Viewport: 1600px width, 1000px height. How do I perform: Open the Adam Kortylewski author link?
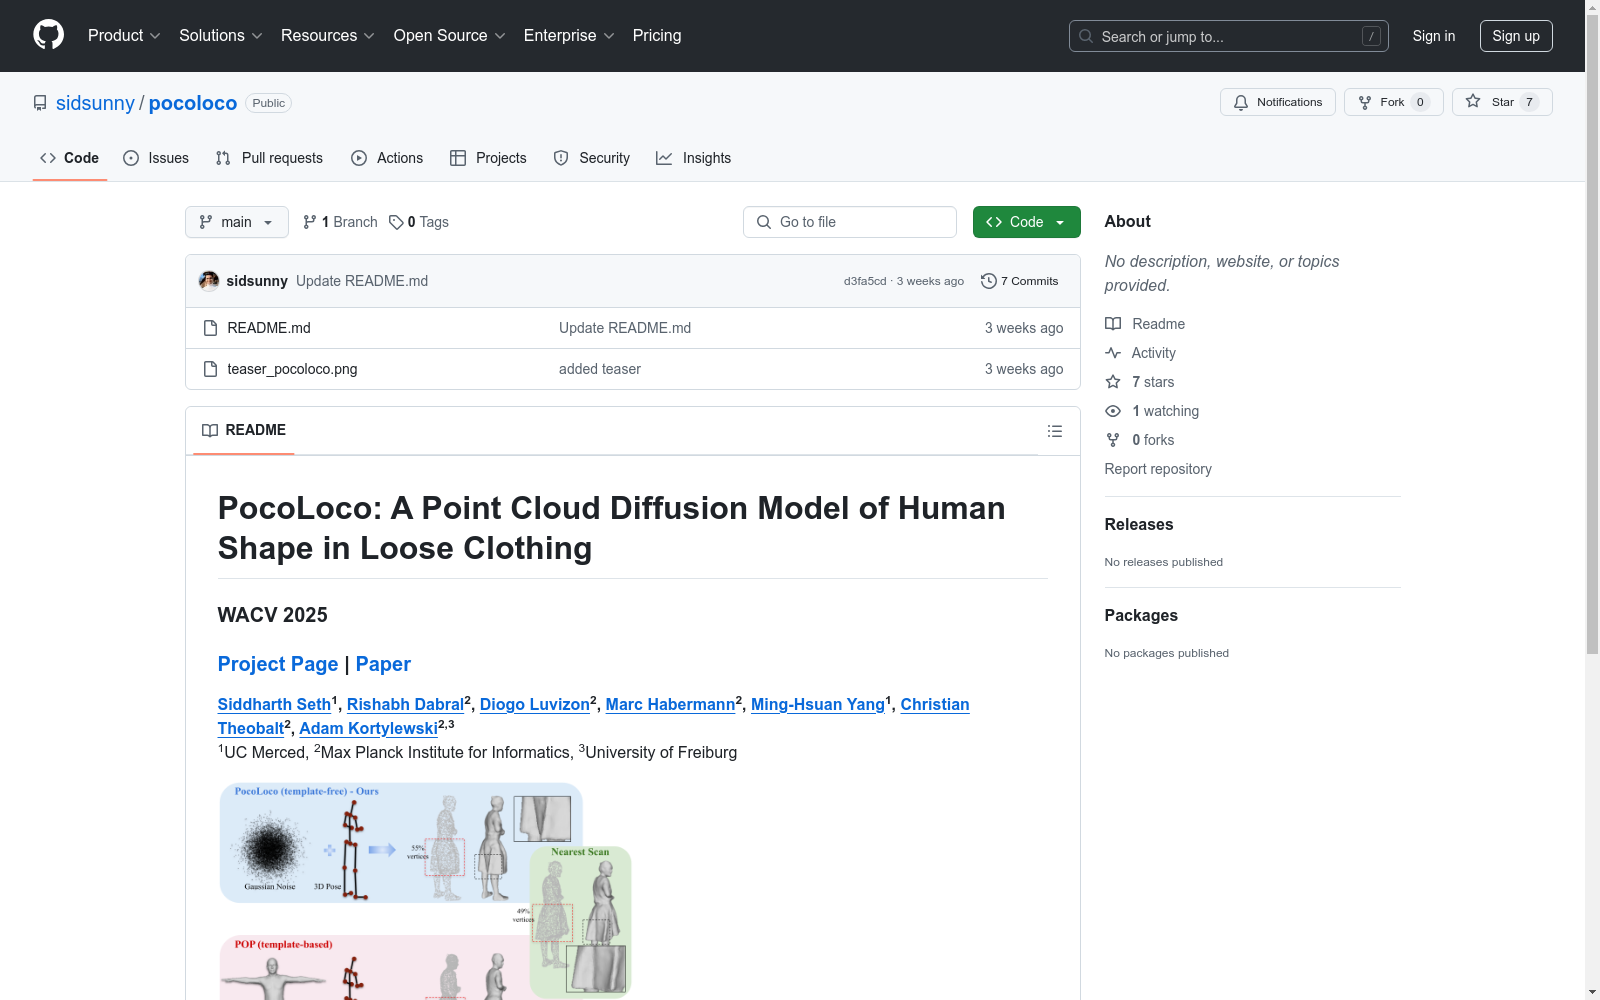[x=369, y=728]
